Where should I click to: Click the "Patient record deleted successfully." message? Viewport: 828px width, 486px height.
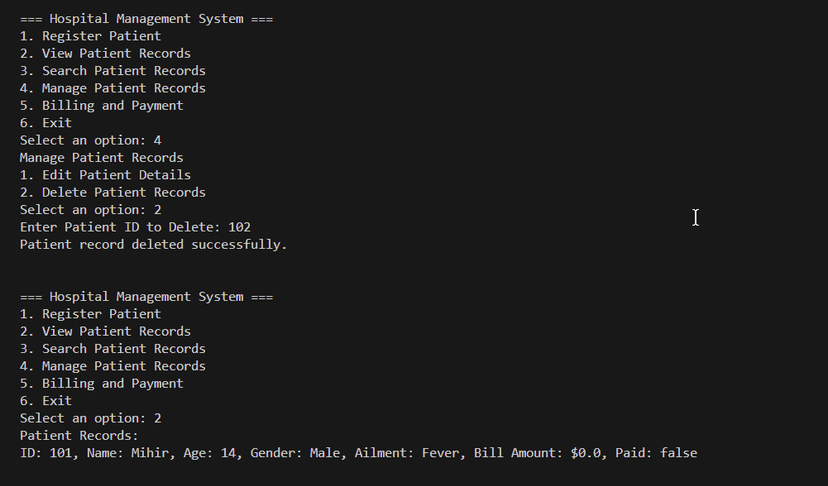point(153,245)
